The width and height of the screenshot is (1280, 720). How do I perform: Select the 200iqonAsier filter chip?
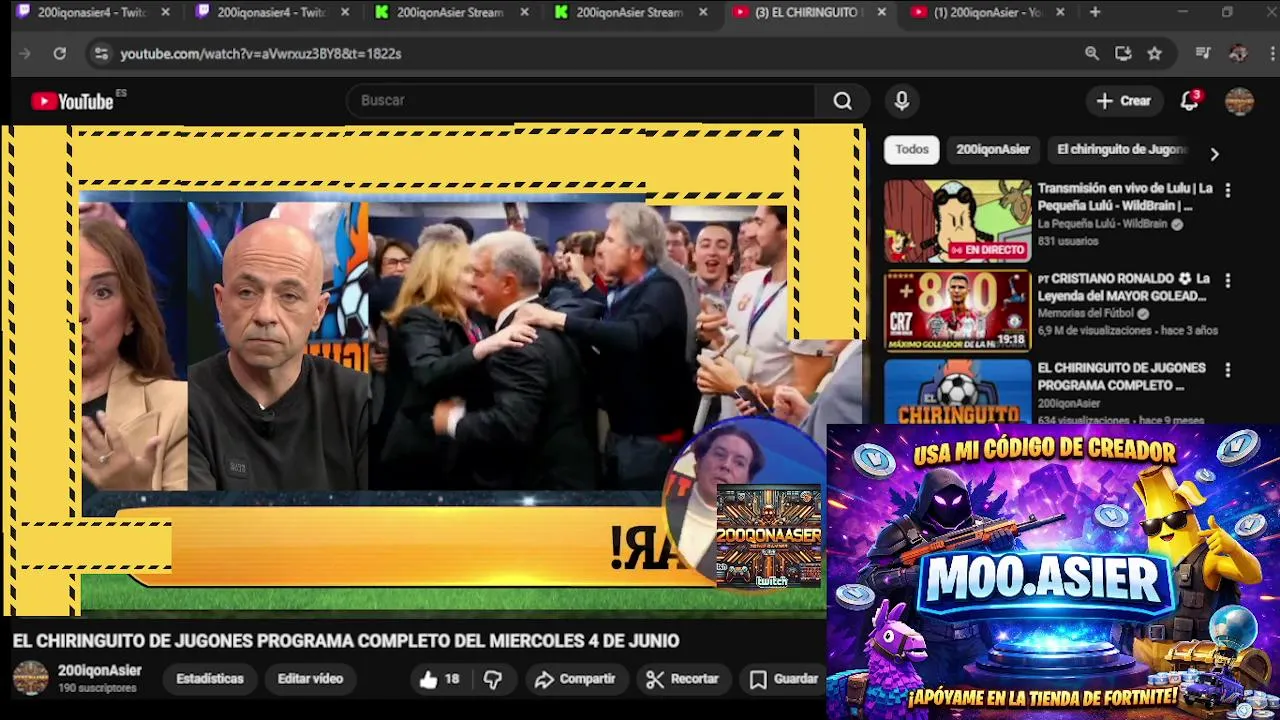click(x=993, y=150)
